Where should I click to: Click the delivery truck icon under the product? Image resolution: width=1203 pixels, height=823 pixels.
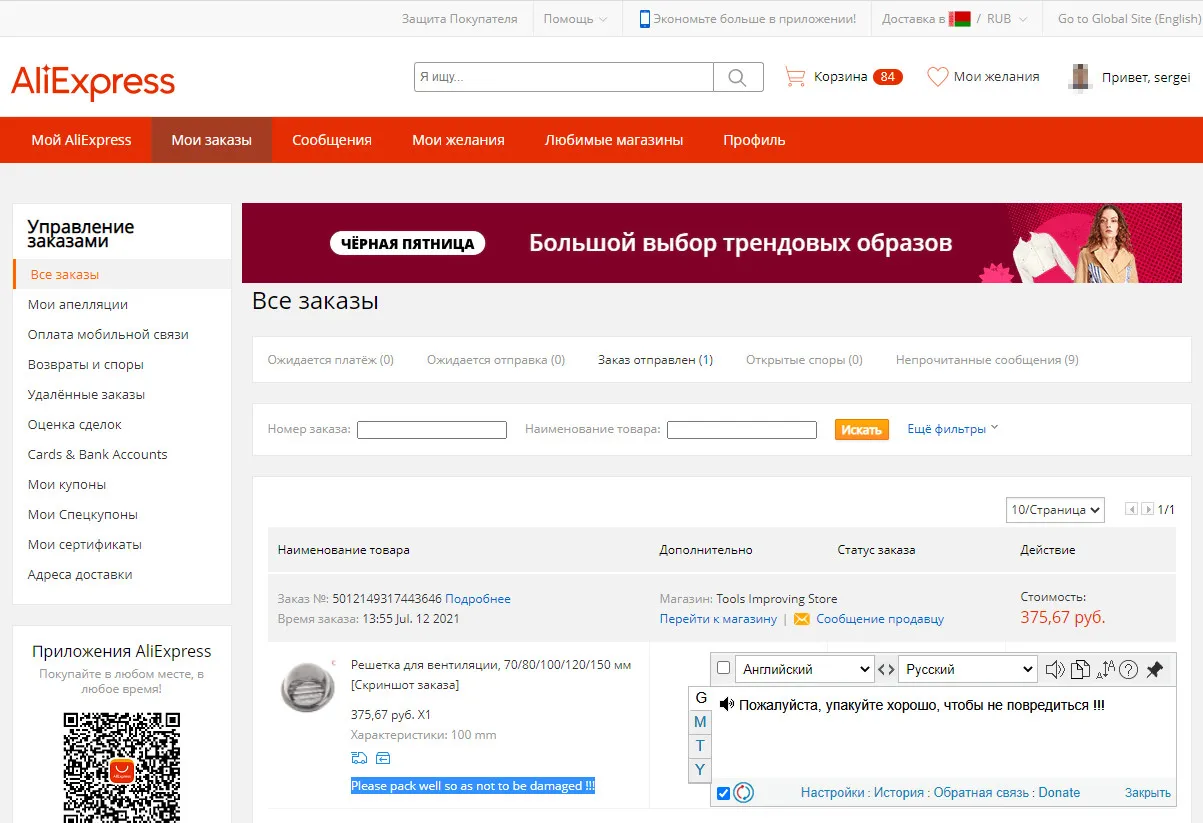click(x=359, y=757)
